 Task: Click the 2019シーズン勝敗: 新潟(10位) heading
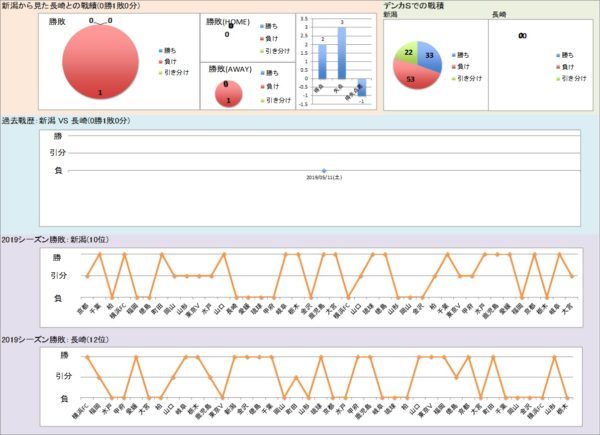61,240
